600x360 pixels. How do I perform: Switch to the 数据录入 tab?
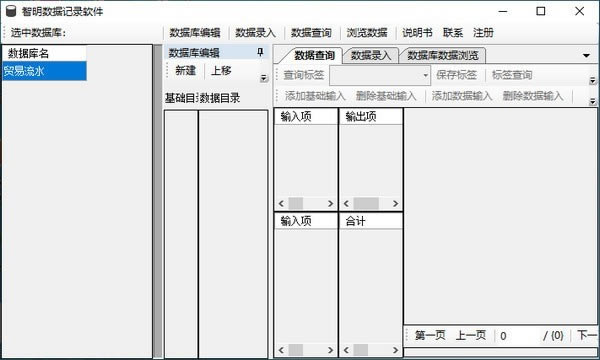pos(370,56)
